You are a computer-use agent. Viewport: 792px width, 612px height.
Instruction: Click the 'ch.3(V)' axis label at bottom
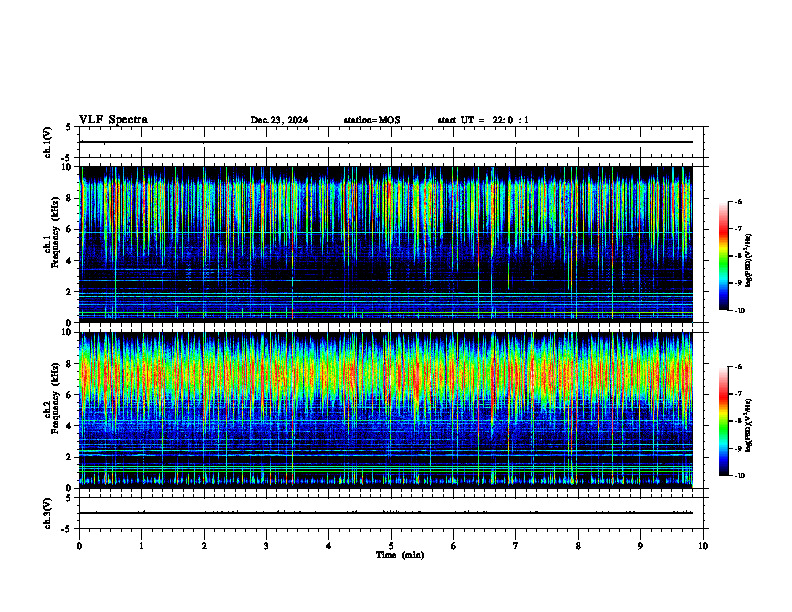point(47,513)
